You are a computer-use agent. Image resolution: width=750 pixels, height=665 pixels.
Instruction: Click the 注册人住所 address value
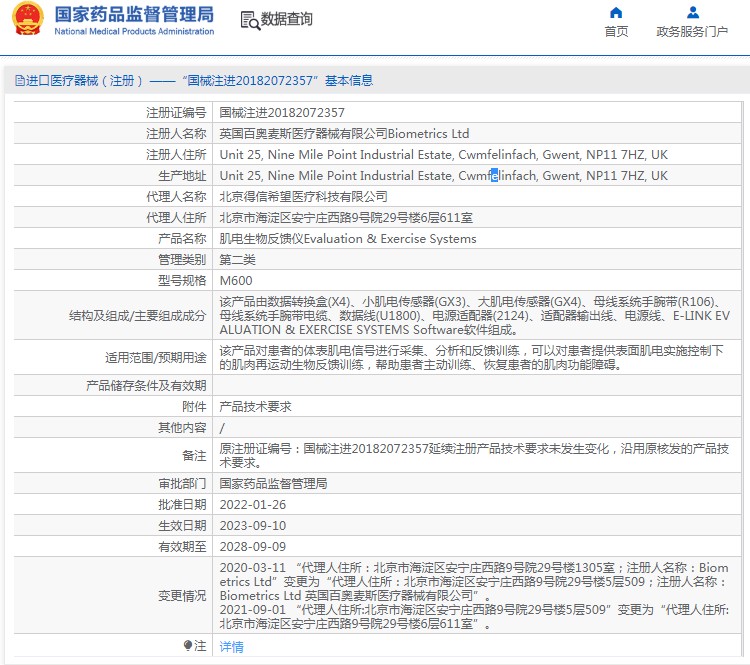pos(443,155)
